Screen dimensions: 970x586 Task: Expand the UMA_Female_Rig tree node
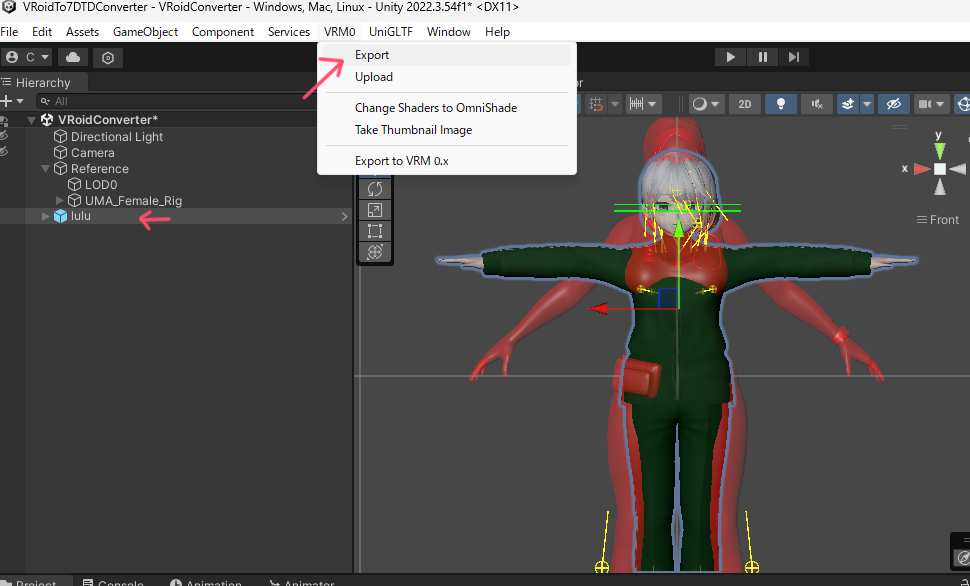(60, 201)
